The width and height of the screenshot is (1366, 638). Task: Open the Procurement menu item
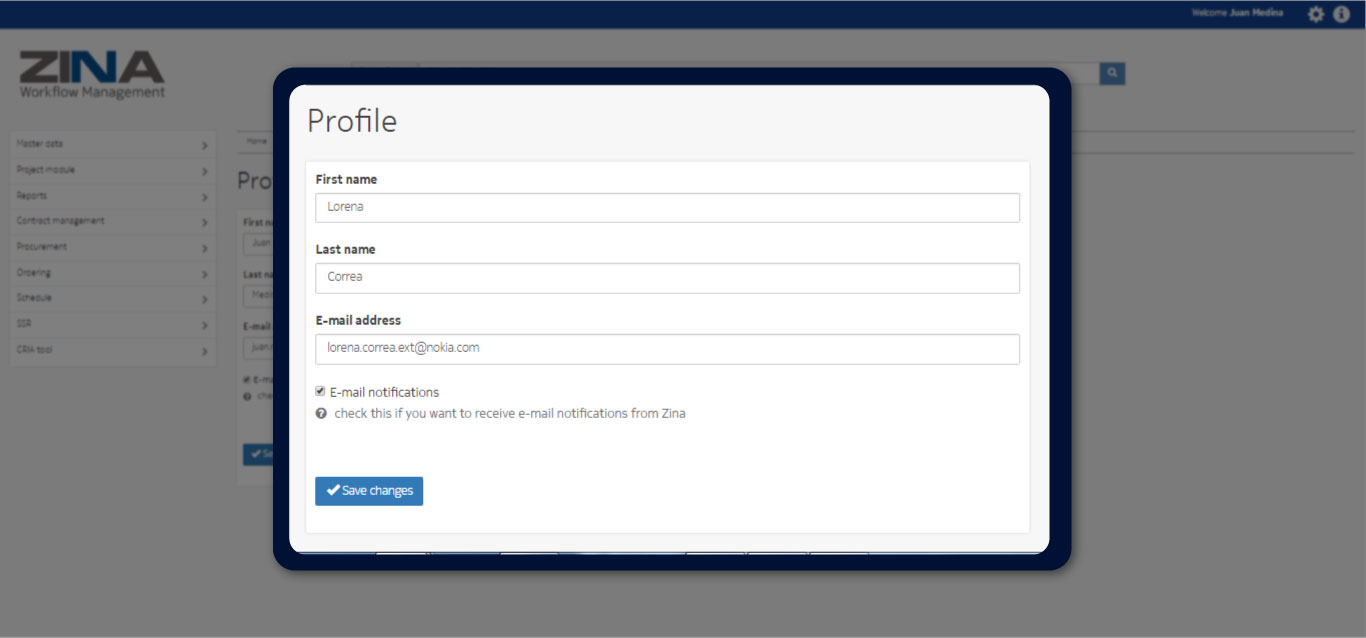point(42,247)
